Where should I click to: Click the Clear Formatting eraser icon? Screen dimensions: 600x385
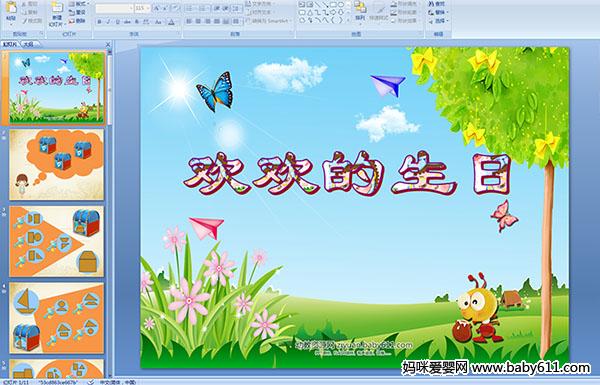(x=176, y=8)
